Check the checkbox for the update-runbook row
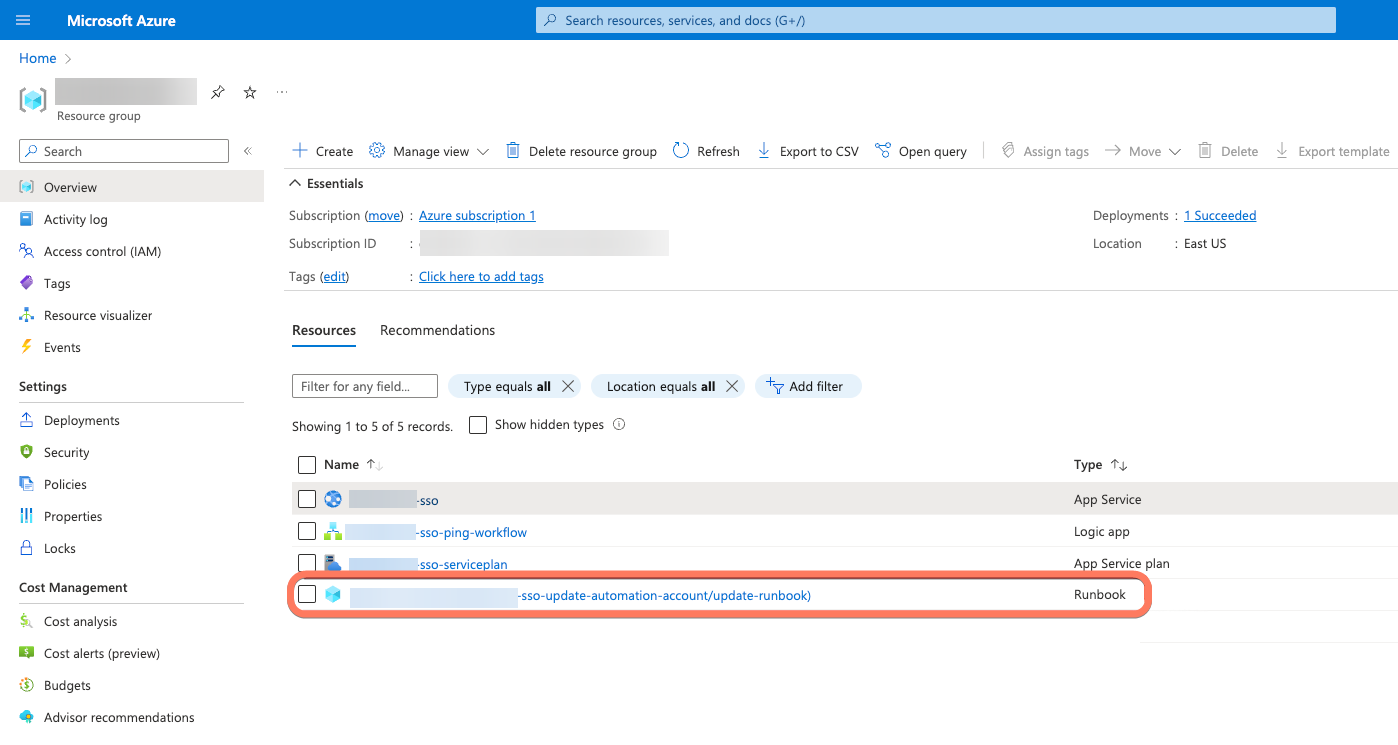The image size is (1398, 745). coord(307,594)
